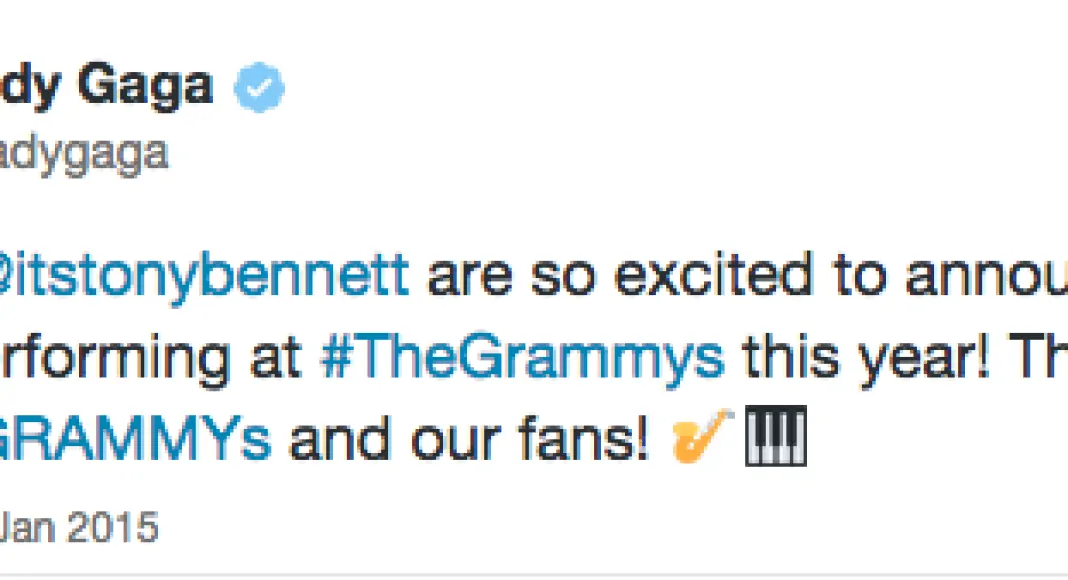Open the ladygaga username handle
1068x580 pixels.
tap(83, 154)
